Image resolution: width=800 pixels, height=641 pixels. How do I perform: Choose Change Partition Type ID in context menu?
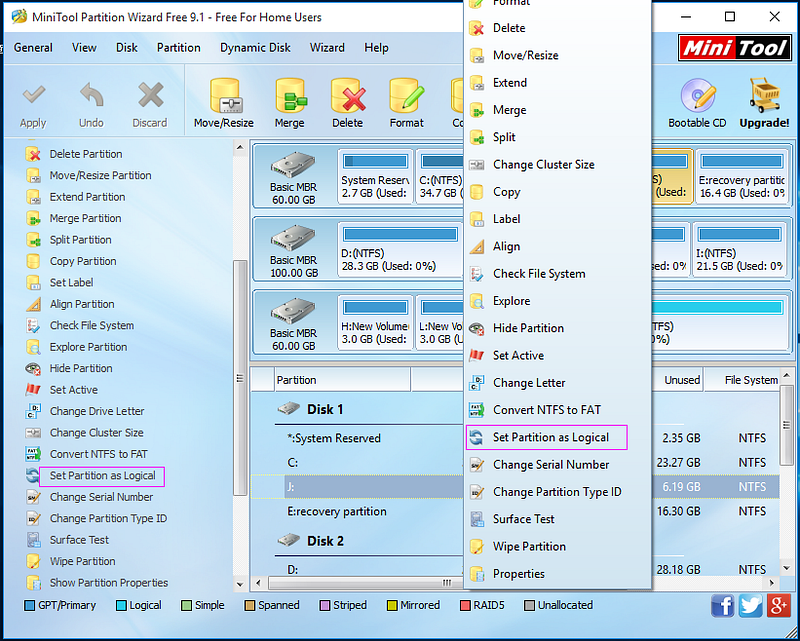[557, 492]
